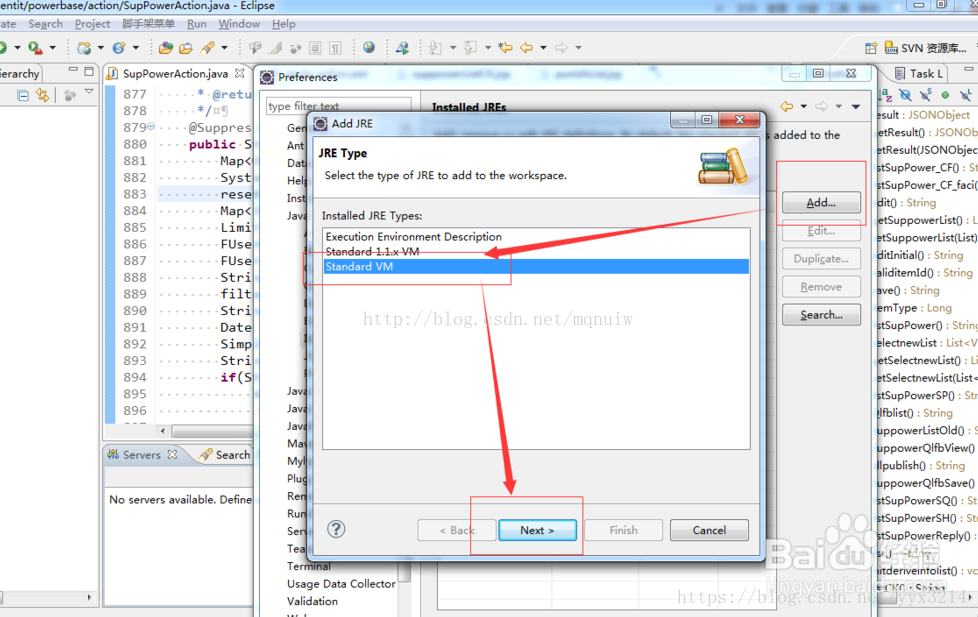The height and width of the screenshot is (617, 978).
Task: Toggle Link with Editor icon in left panel
Action: (42, 95)
